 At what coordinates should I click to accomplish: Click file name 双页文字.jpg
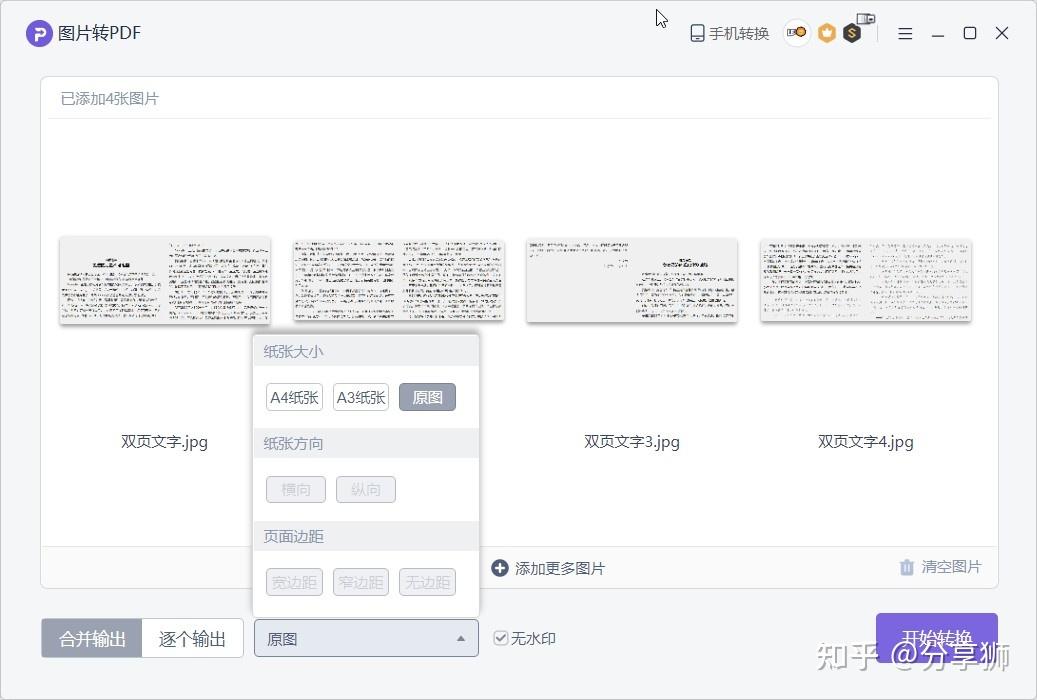(165, 441)
